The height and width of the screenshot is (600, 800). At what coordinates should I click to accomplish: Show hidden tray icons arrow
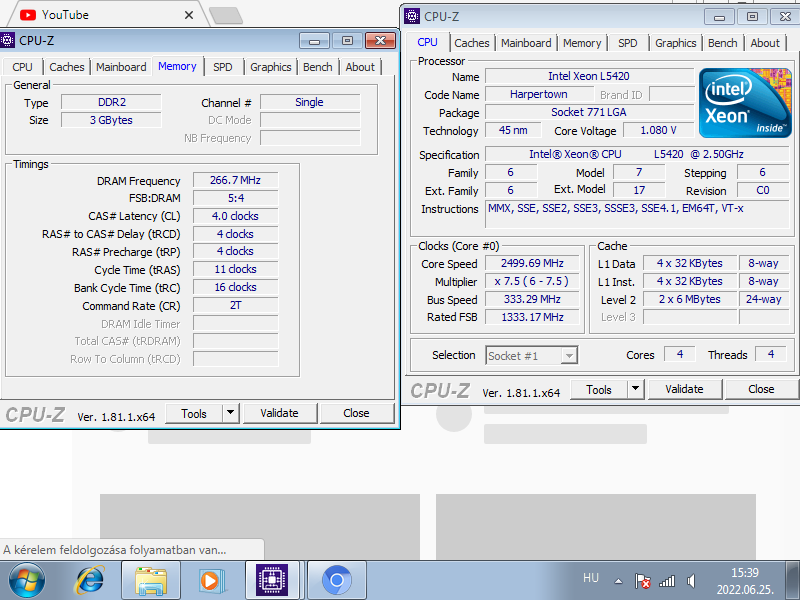pyautogui.click(x=618, y=581)
